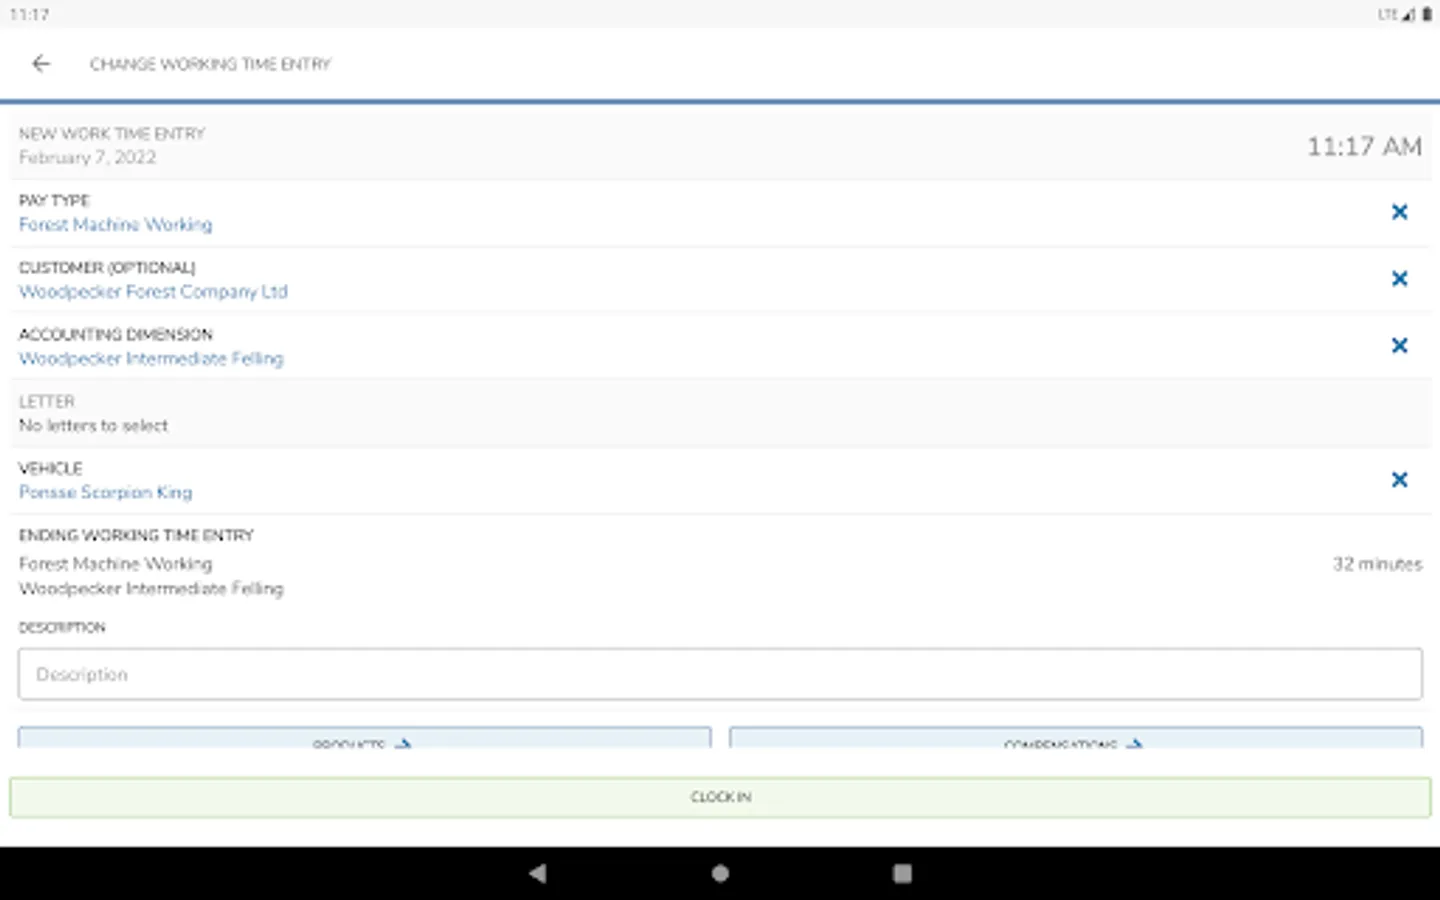Screen dimensions: 1440x900
Task: Clear the Customer selection
Action: [1399, 279]
